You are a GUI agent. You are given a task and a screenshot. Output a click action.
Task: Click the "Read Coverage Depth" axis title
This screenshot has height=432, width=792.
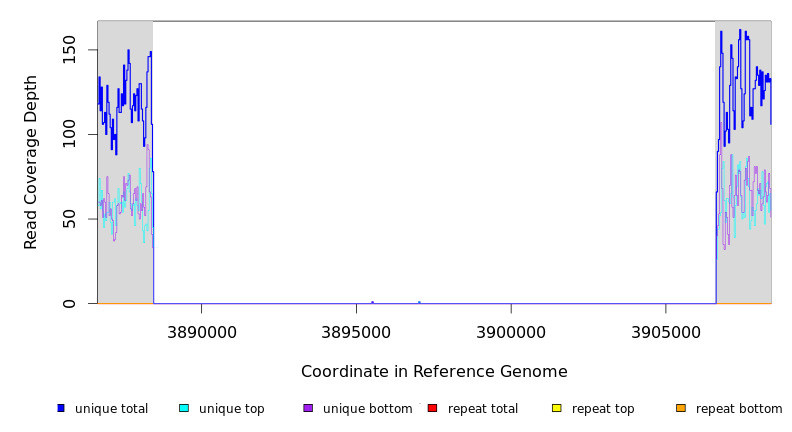(x=31, y=162)
